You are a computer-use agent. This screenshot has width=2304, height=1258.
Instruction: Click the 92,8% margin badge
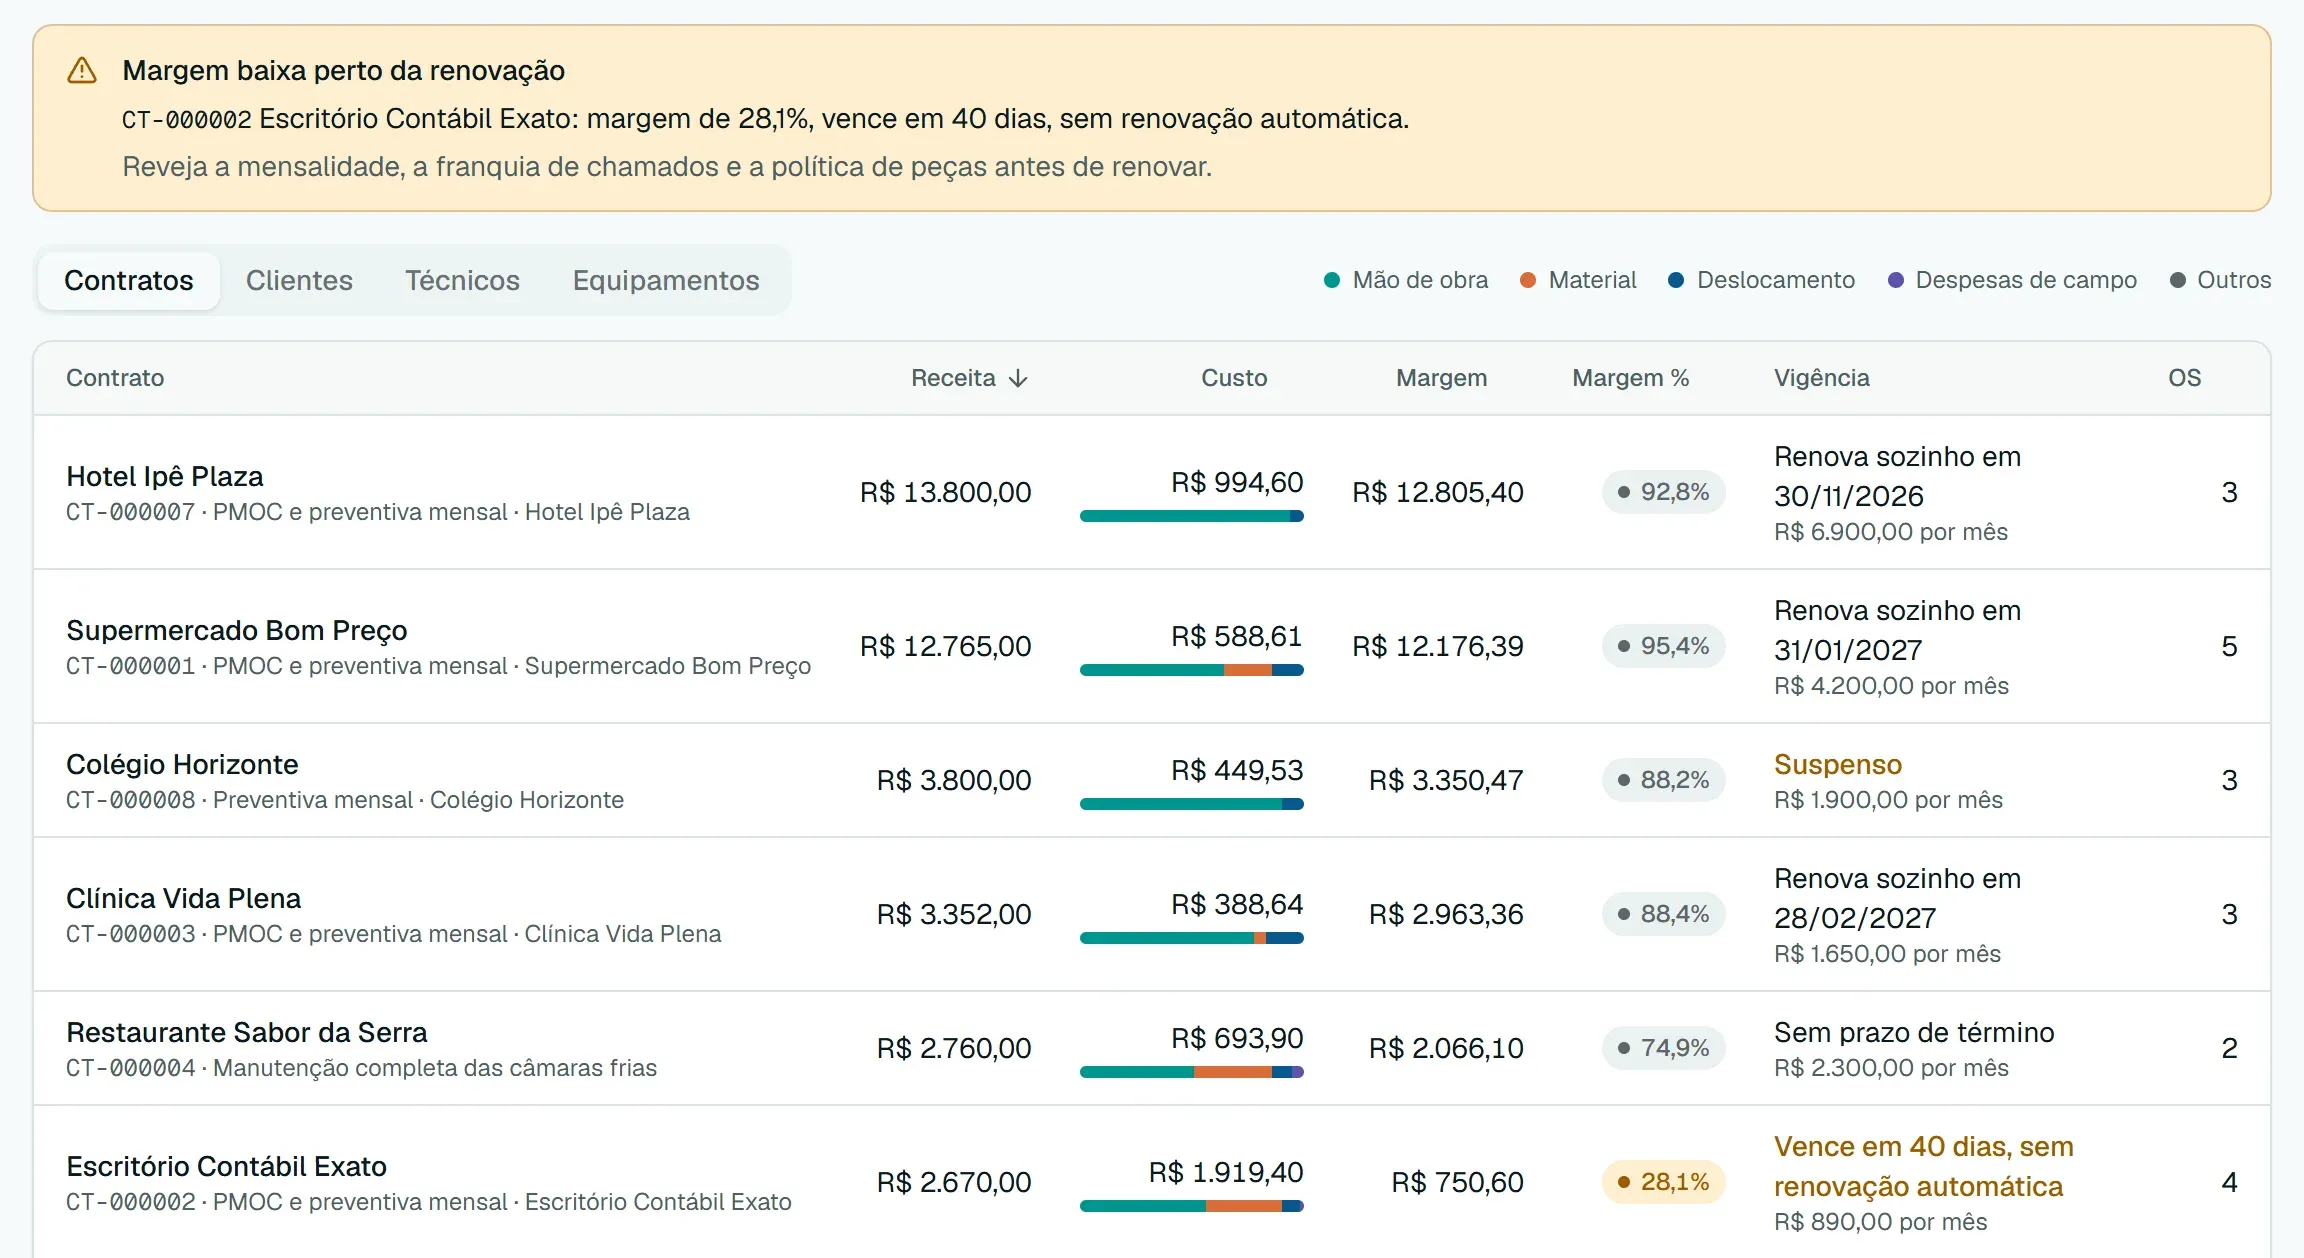[1663, 492]
